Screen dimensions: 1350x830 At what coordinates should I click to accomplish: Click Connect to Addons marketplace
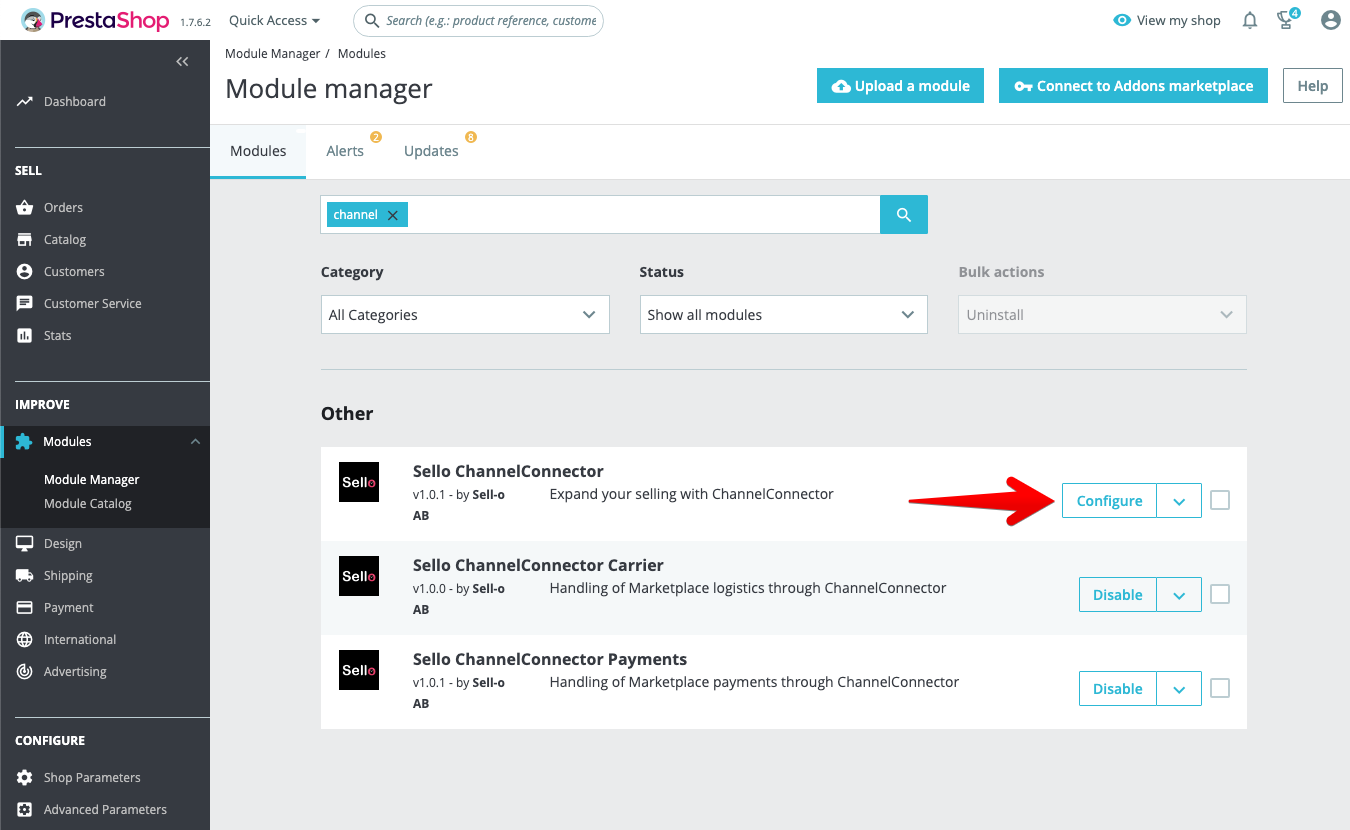[1133, 86]
